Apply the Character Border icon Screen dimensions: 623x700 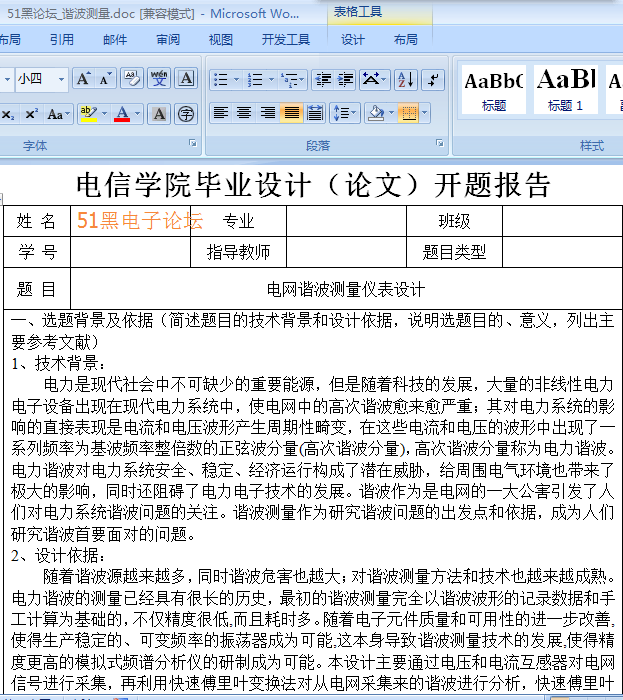point(186,79)
